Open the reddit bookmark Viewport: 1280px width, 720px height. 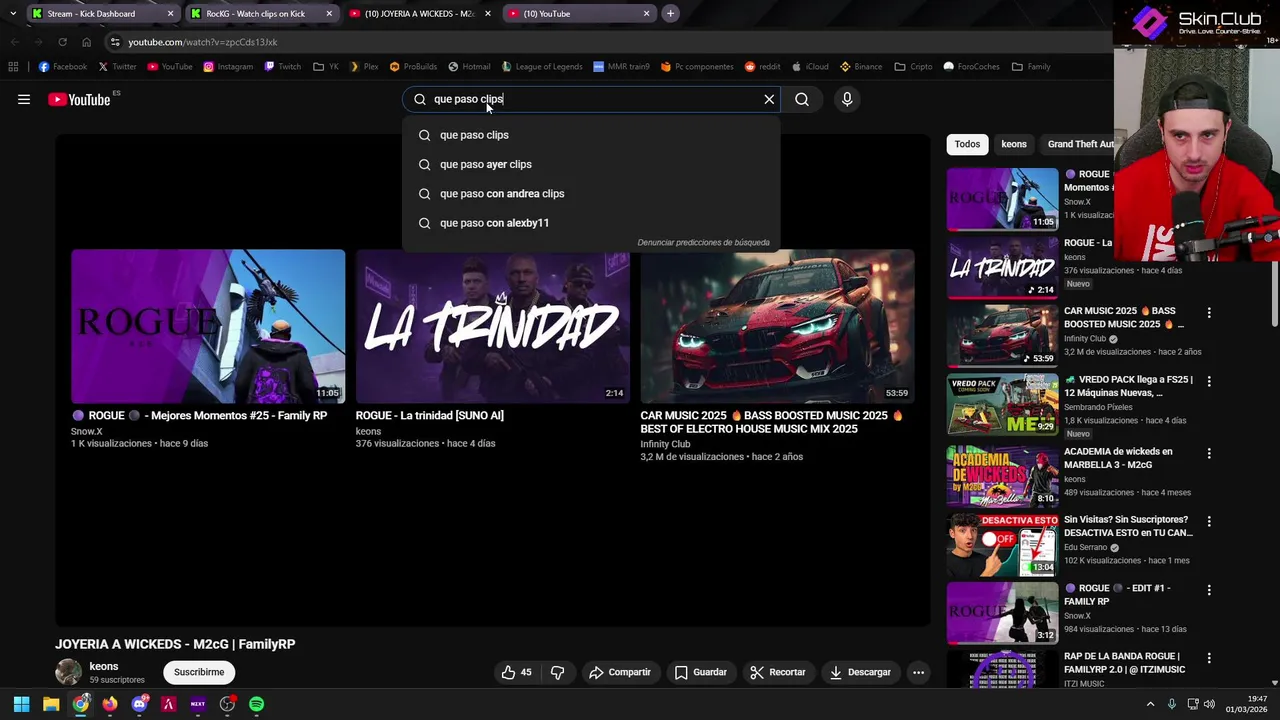point(762,67)
